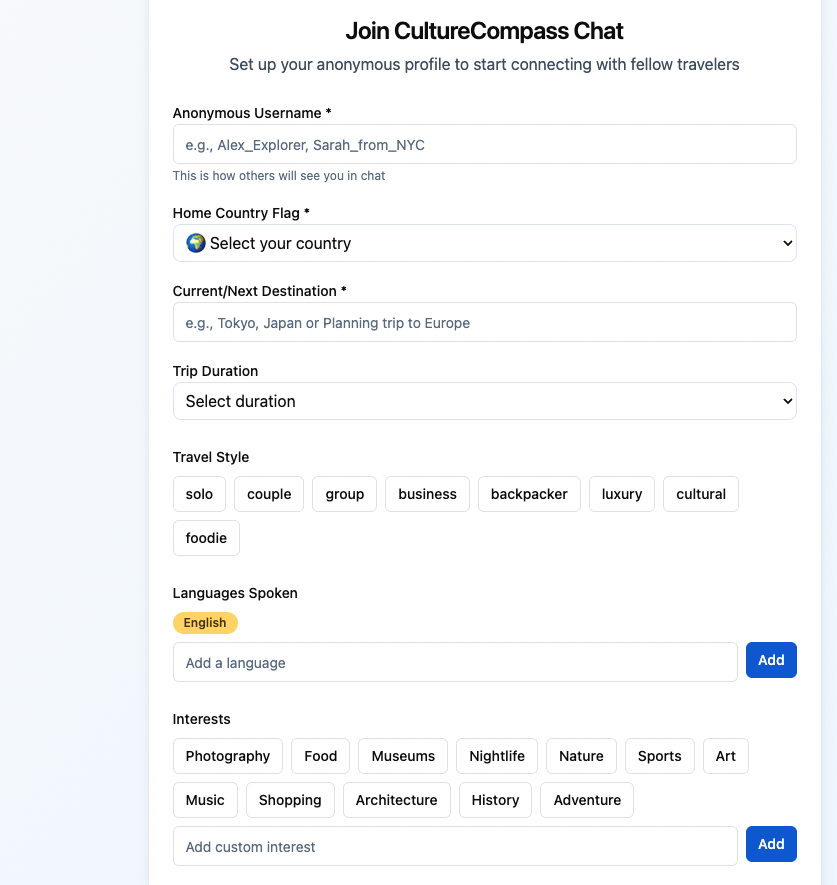Select the Museums interest

(403, 756)
